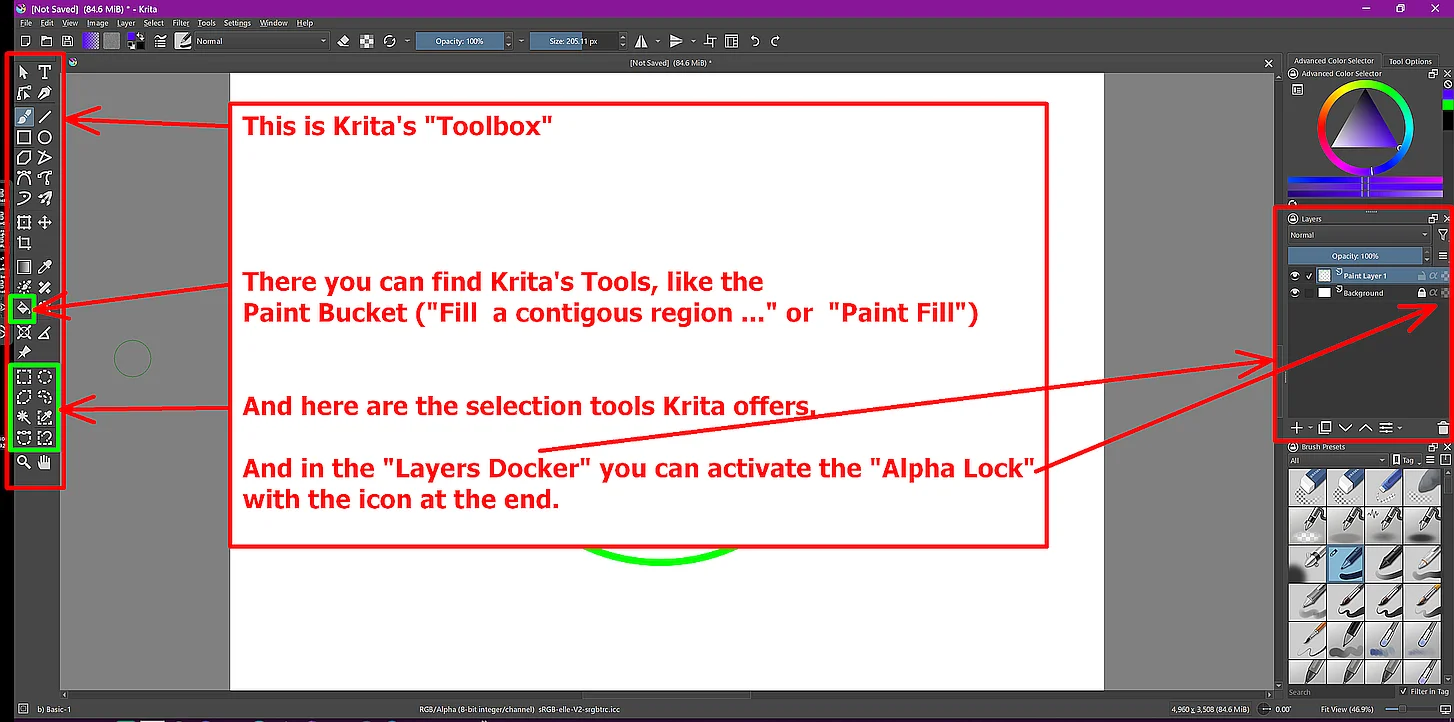
Task: Open the Settings menu
Action: (x=238, y=23)
